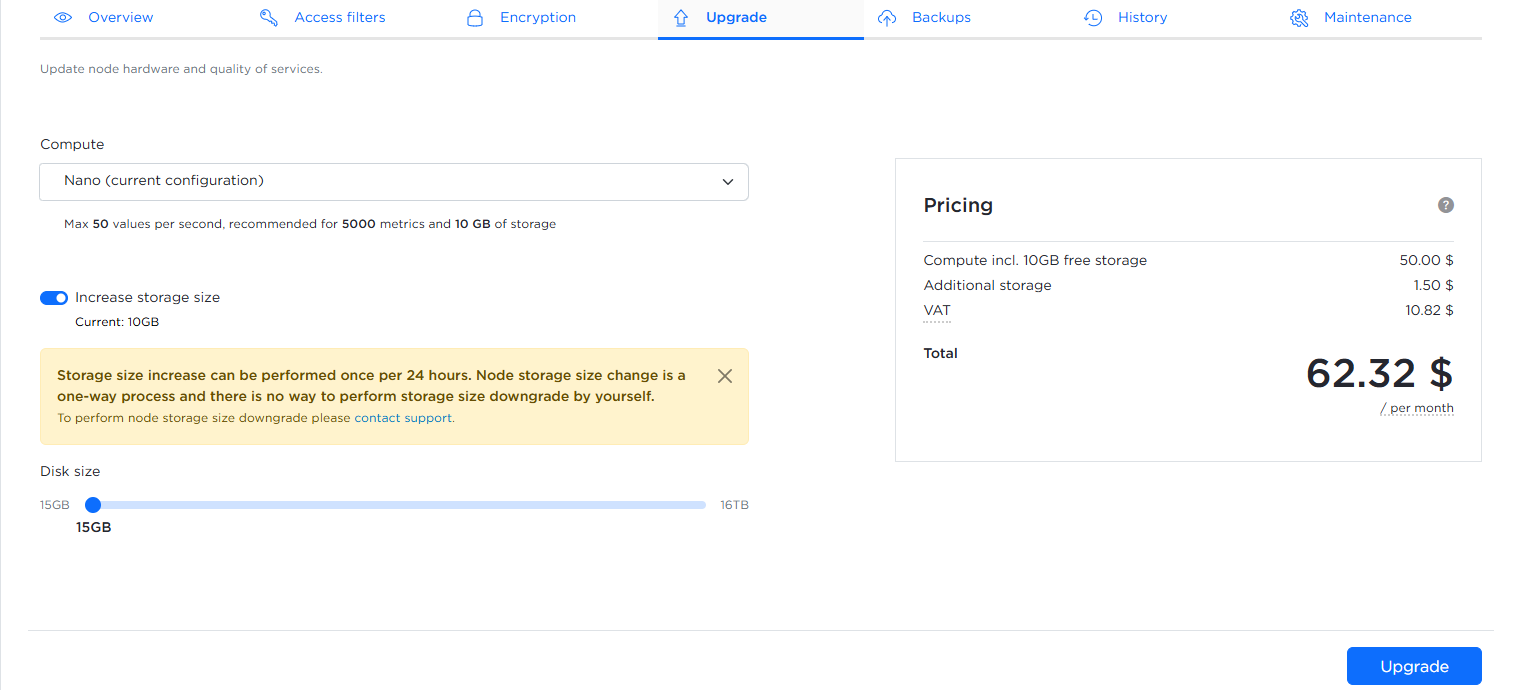This screenshot has width=1516, height=690.
Task: Click the Disk size slider handle
Action: [x=93, y=505]
